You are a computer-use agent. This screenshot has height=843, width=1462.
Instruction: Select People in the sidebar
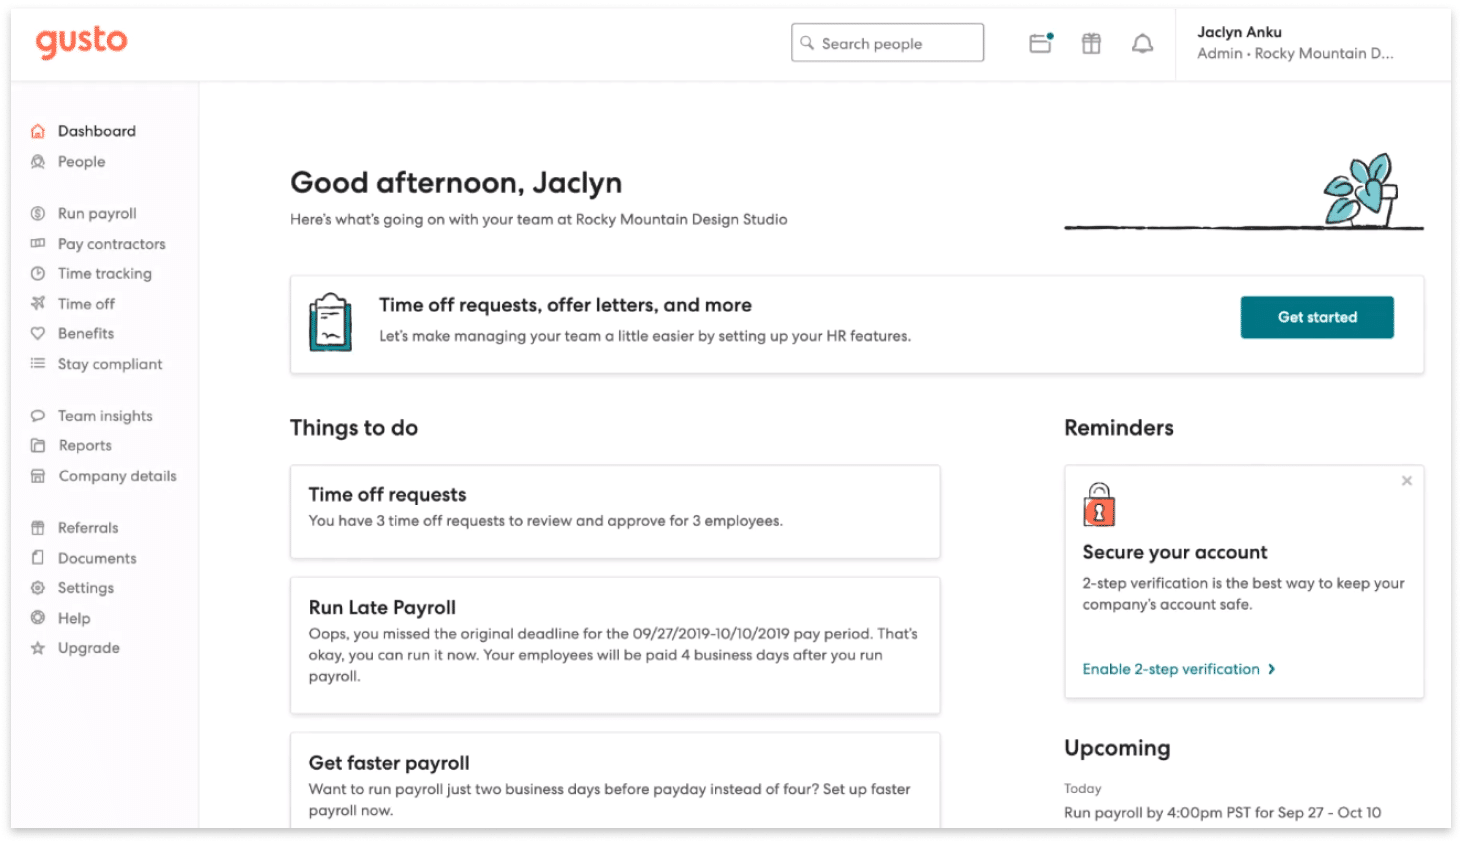point(80,161)
